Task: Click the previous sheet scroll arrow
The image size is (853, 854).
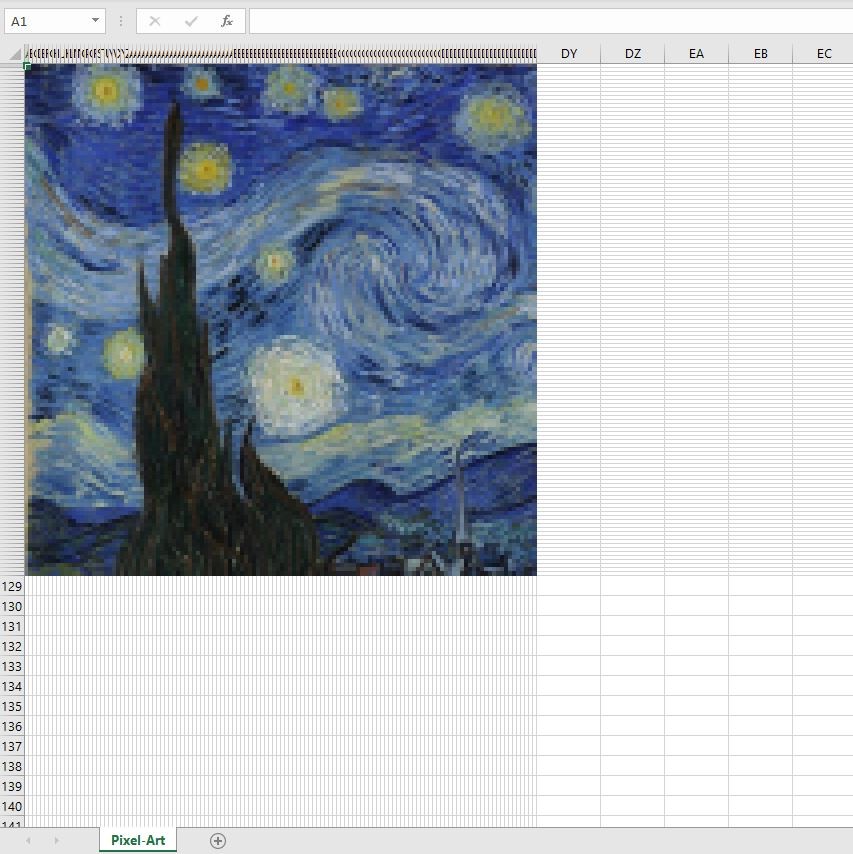Action: [28, 841]
